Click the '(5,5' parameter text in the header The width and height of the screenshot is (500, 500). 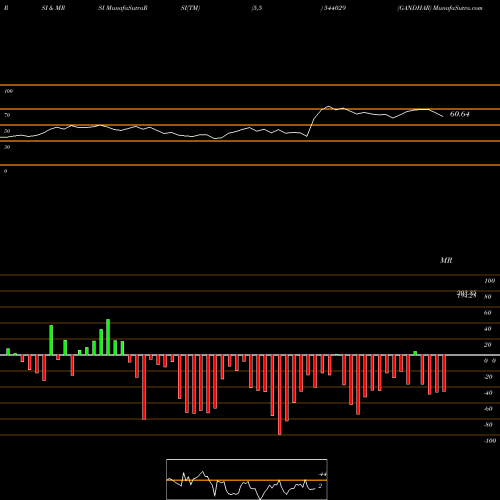[x=257, y=8]
